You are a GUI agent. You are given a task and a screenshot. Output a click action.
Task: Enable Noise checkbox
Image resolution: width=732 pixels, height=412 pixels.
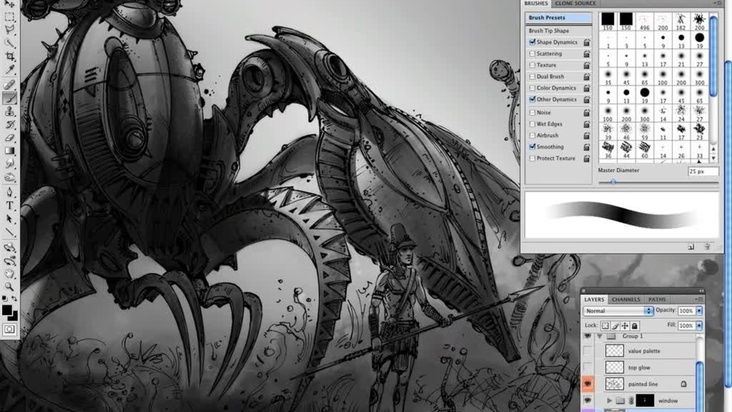click(x=532, y=112)
